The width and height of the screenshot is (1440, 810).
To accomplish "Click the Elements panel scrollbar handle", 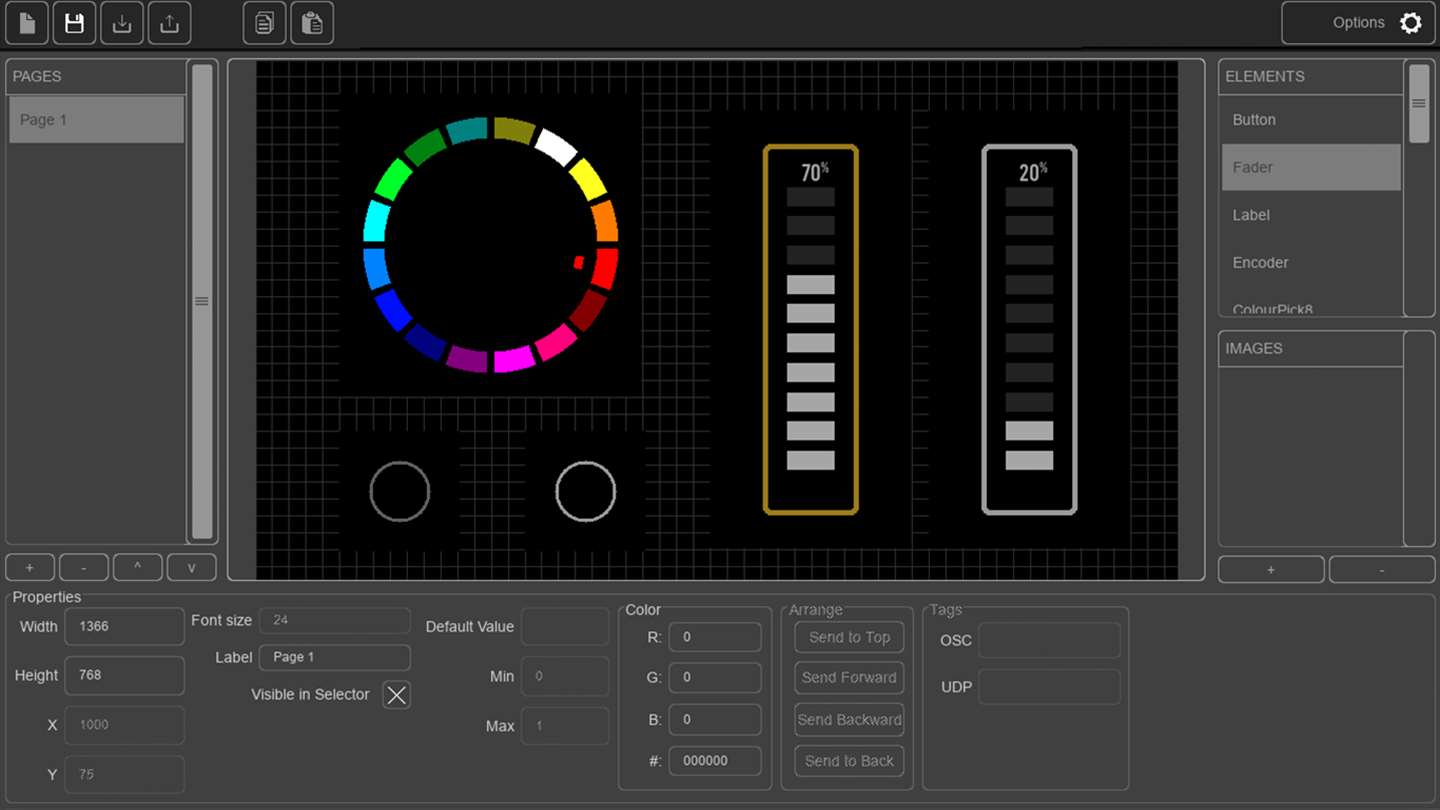I will click(1418, 104).
